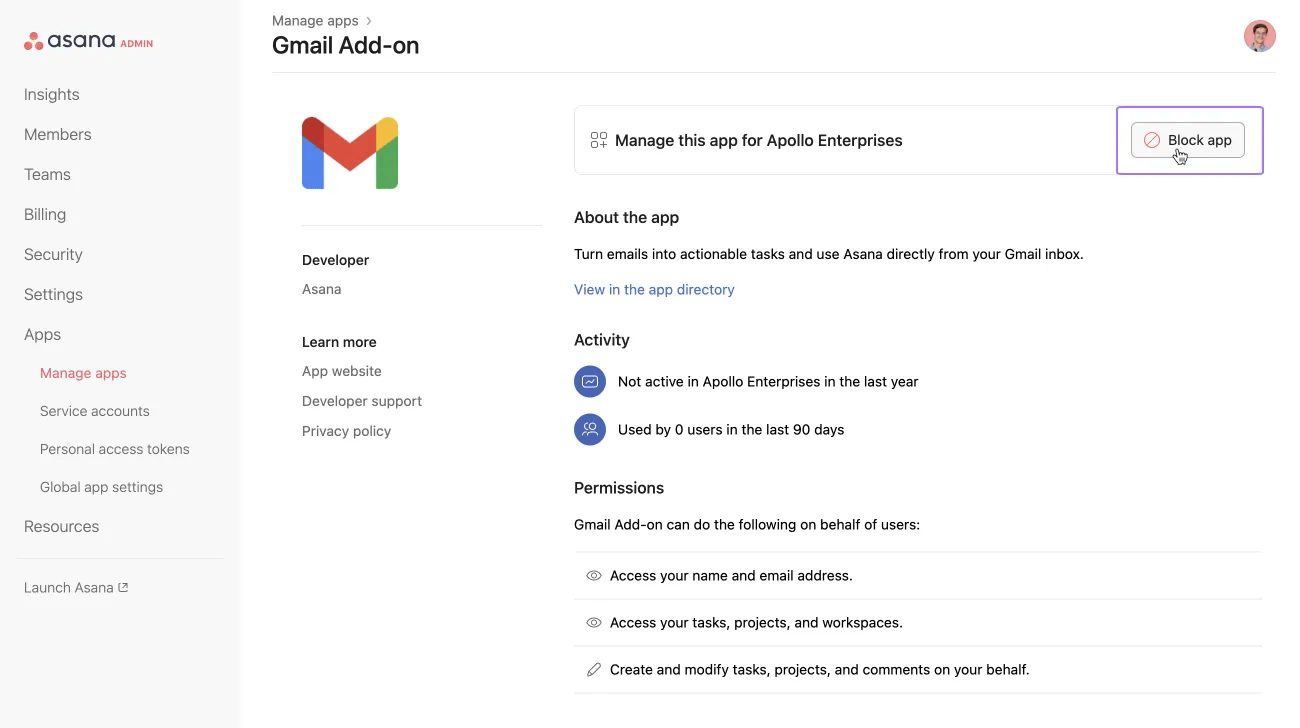Collapse the Apps section in sidebar

tap(43, 334)
